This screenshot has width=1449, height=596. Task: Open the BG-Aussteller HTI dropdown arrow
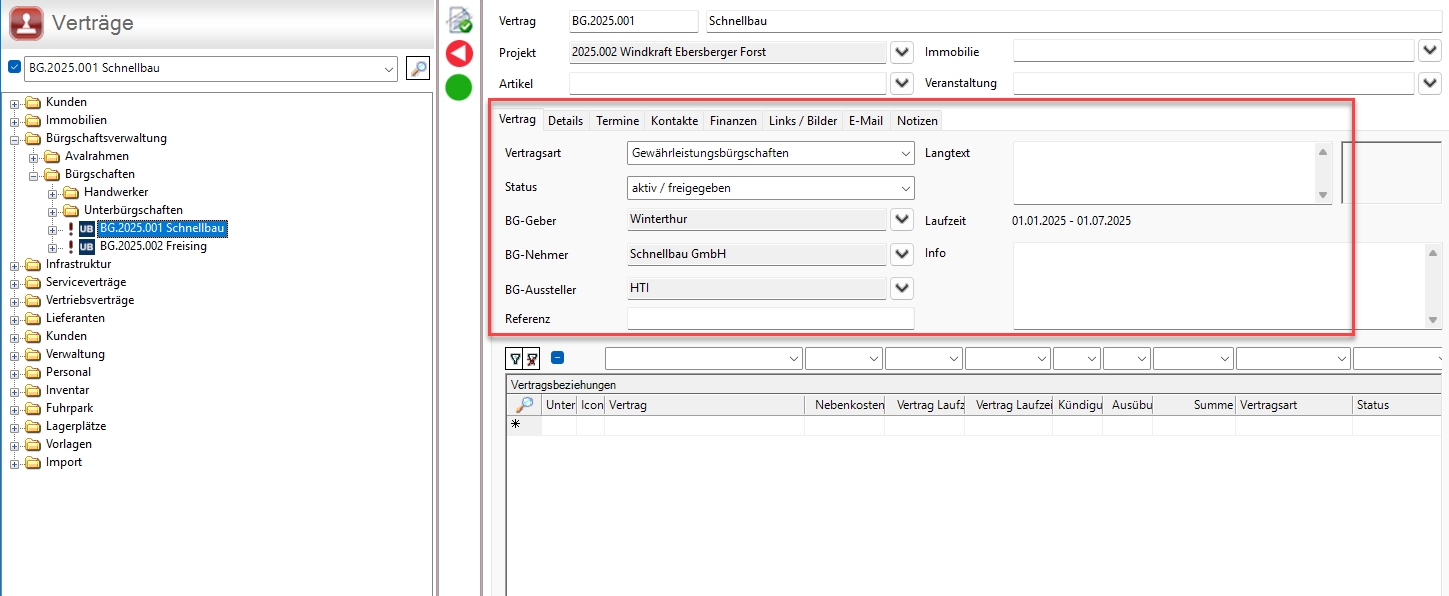(902, 288)
